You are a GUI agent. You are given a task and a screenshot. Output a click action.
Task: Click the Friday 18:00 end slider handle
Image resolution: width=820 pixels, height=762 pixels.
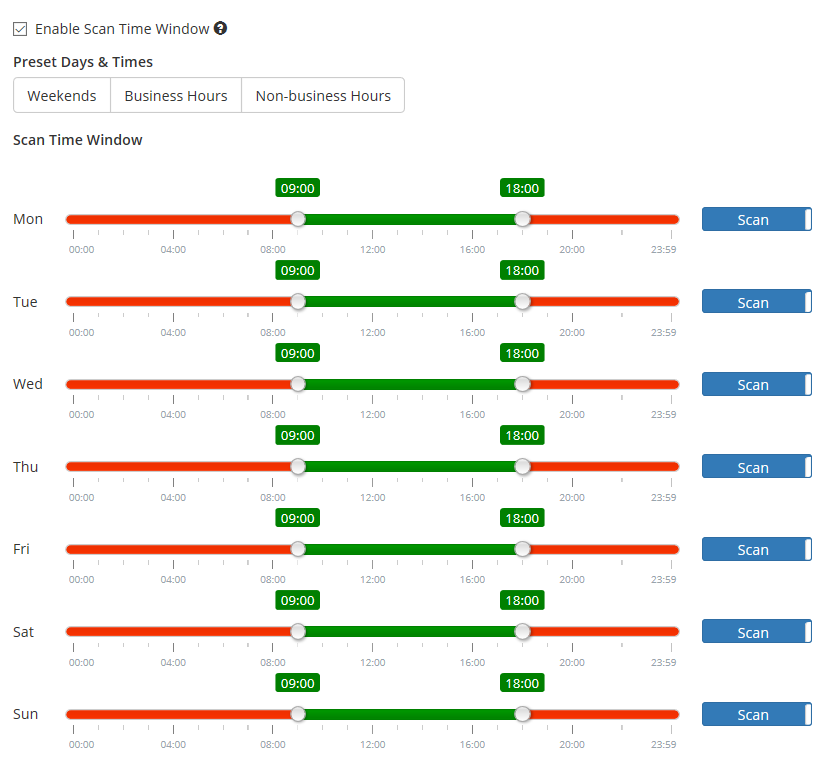(x=522, y=549)
